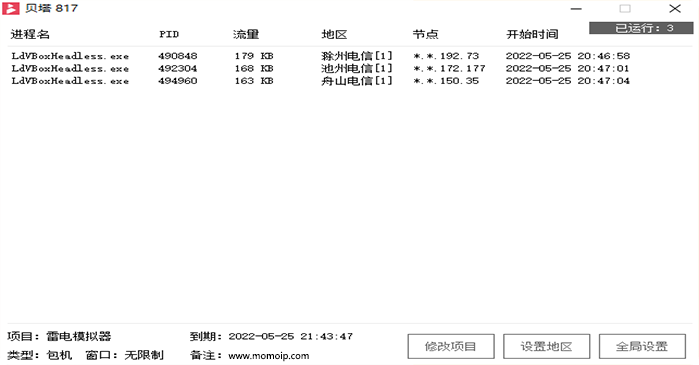
Task: Click traffic value 168 KB
Action: pos(254,69)
